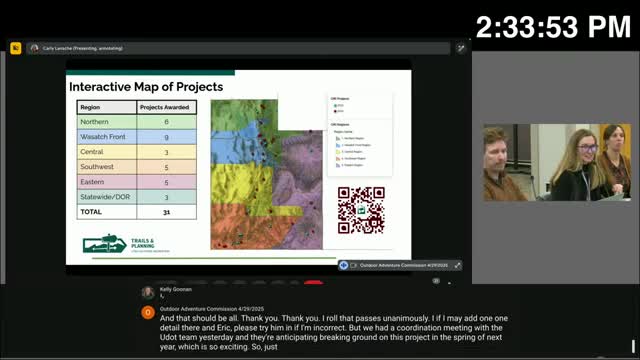
Task: Click the yellow presentation icon at top left
Action: click(16, 48)
